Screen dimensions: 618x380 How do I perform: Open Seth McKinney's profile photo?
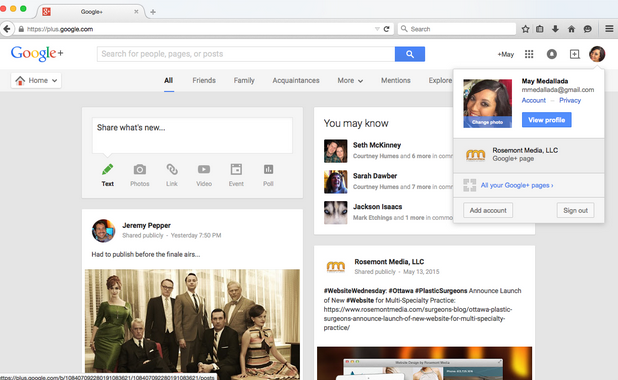point(335,151)
